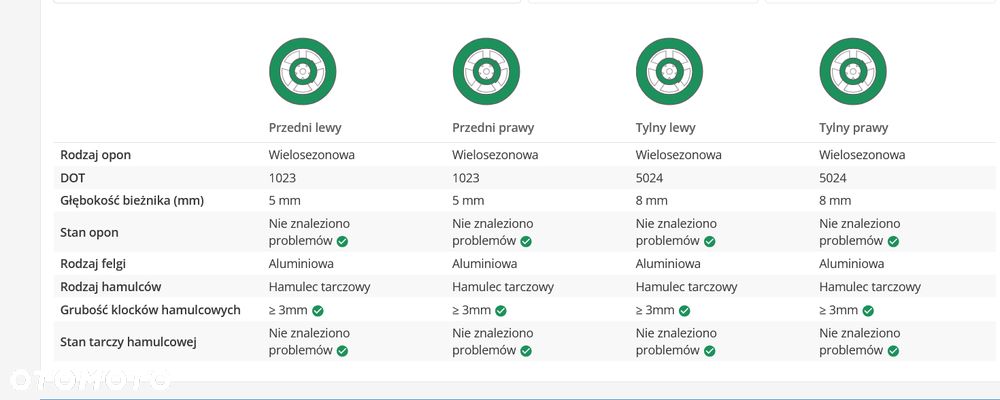Click brake disc checkmark for Przedni lewy
The image size is (1000, 400).
pos(342,351)
